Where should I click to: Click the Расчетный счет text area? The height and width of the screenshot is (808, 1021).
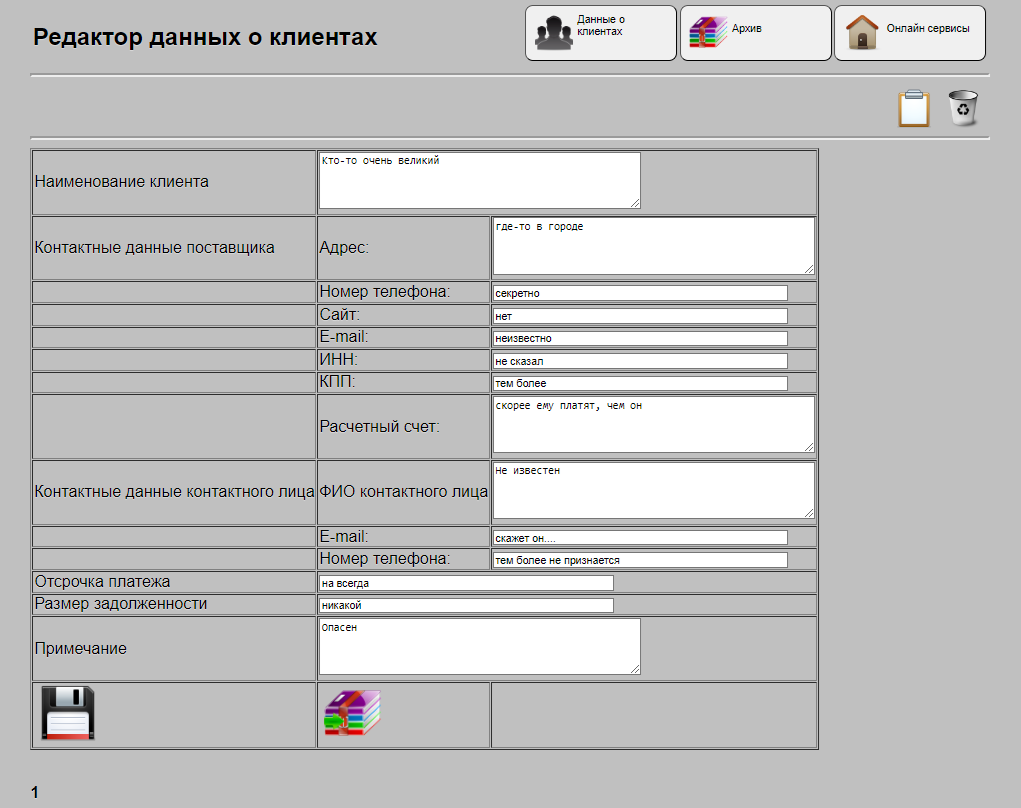pyautogui.click(x=652, y=424)
